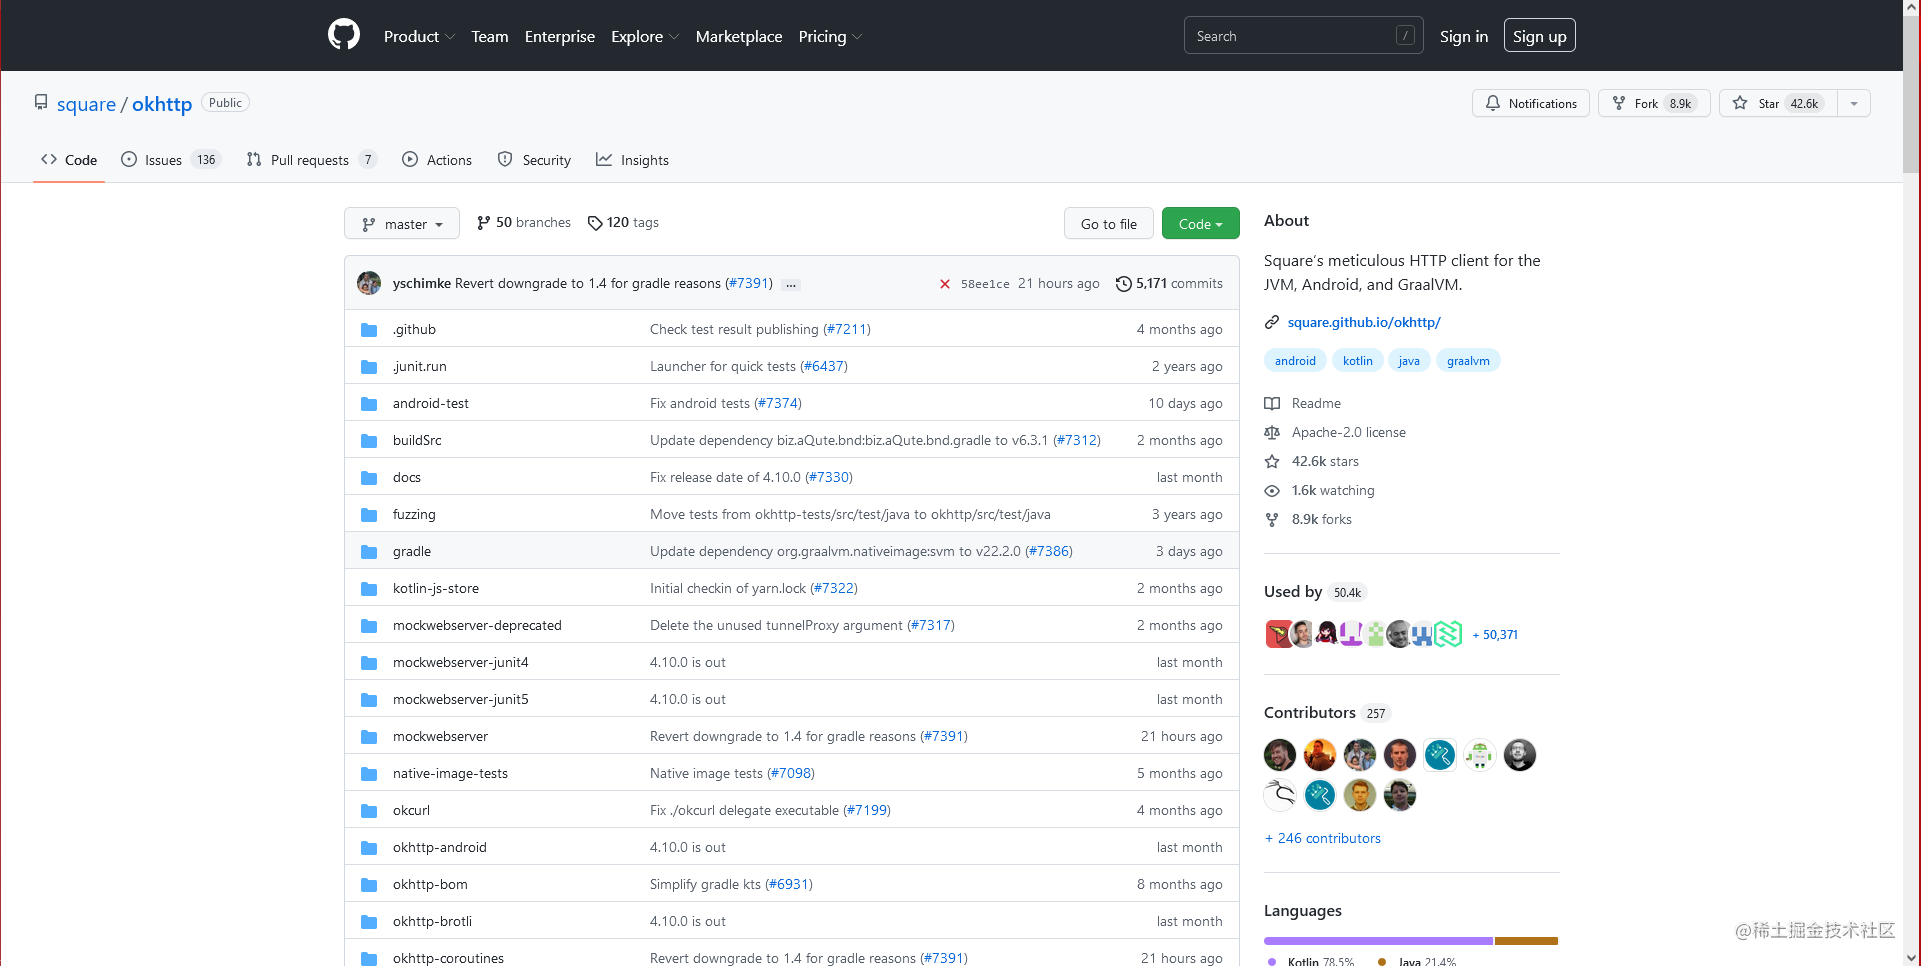Screen dimensions: 1921x966
Task: Switch to the Actions tab
Action: tap(437, 160)
